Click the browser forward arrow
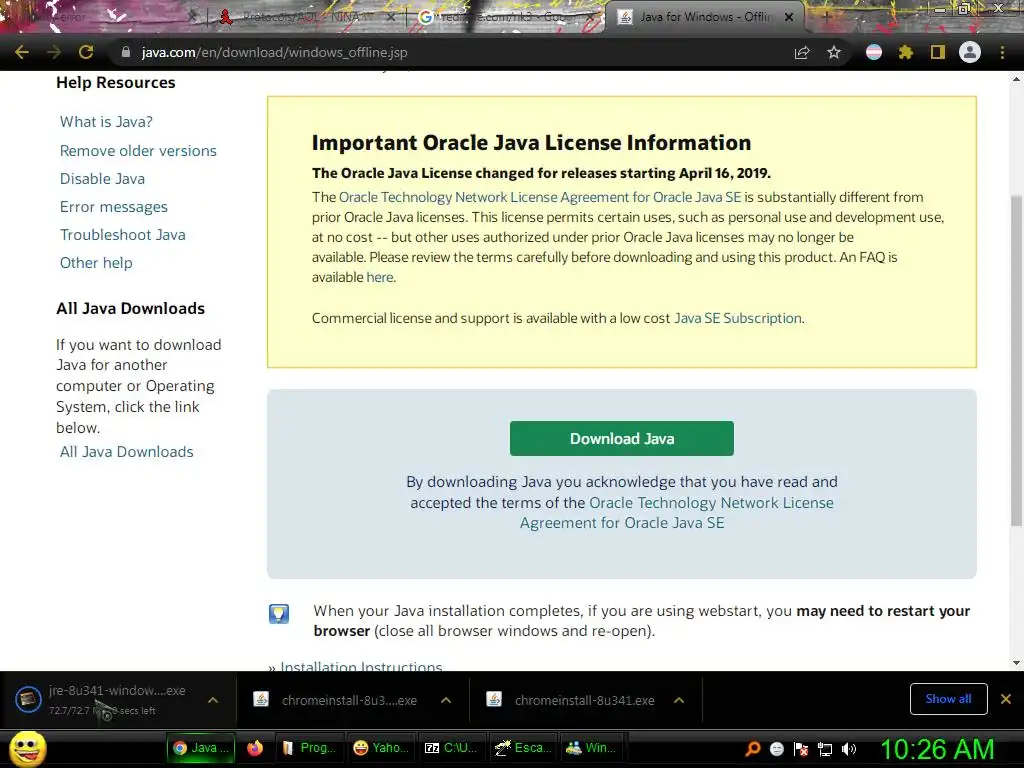This screenshot has width=1024, height=768. coord(54,52)
